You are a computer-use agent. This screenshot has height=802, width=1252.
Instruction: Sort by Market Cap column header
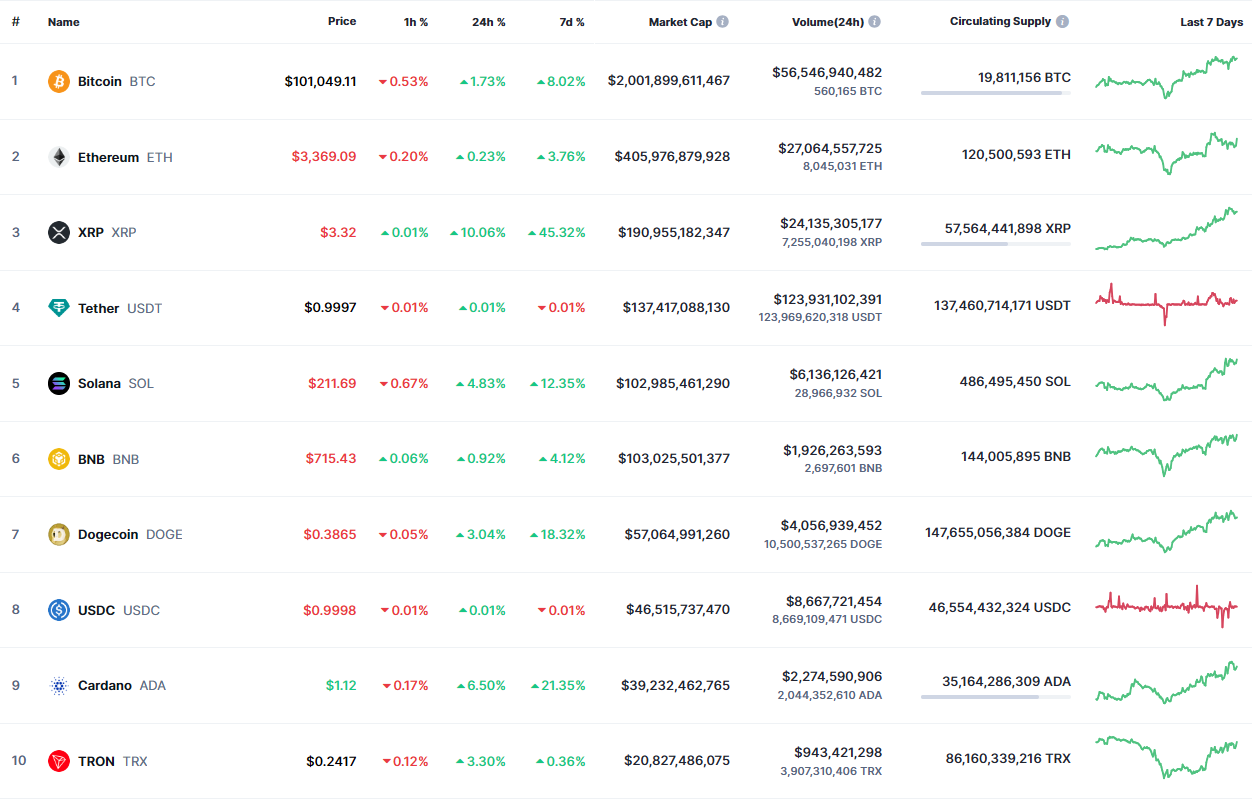click(680, 21)
